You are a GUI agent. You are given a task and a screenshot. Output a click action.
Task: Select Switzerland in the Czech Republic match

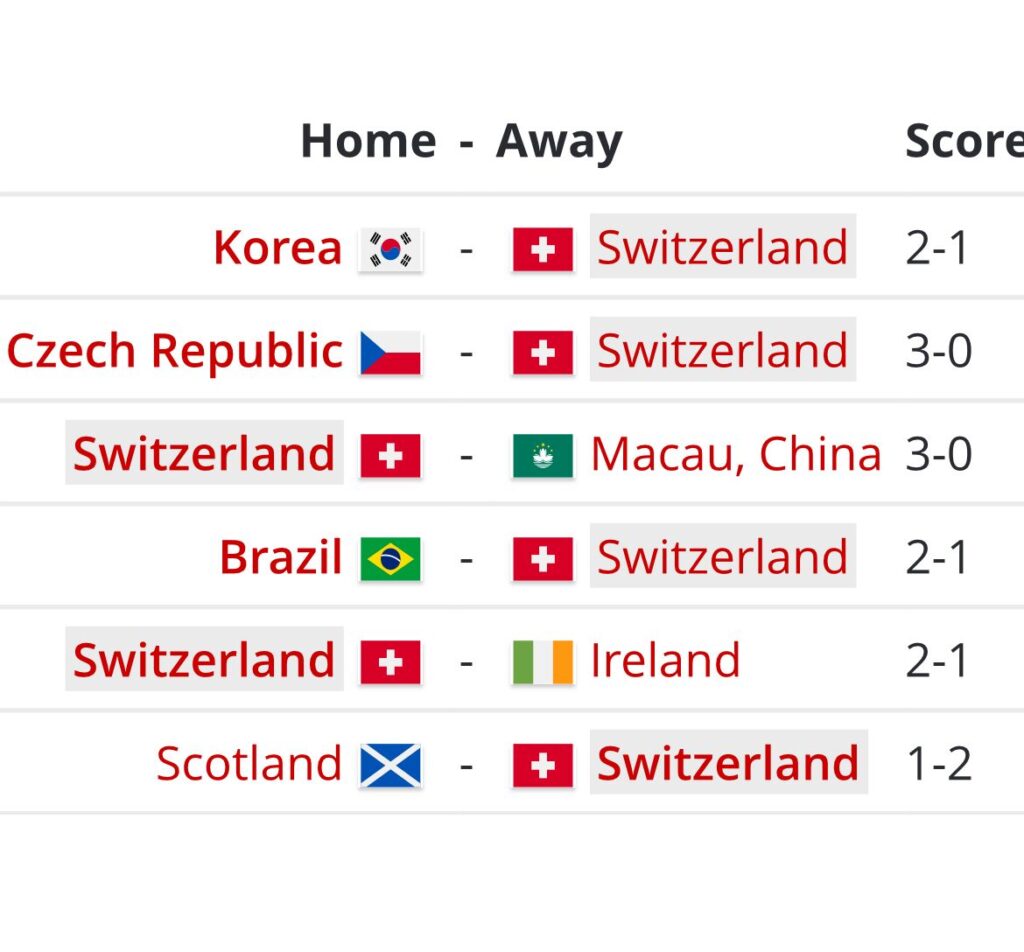723,350
